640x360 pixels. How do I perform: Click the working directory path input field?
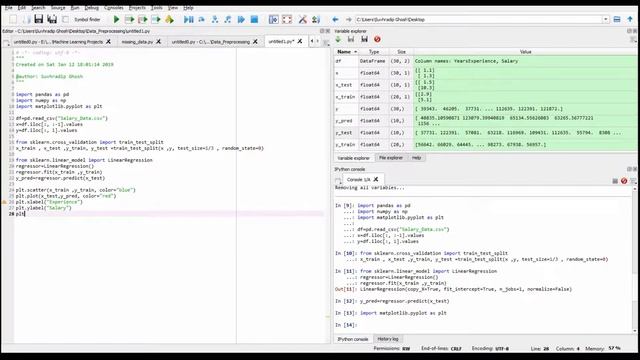pyautogui.click(x=478, y=19)
